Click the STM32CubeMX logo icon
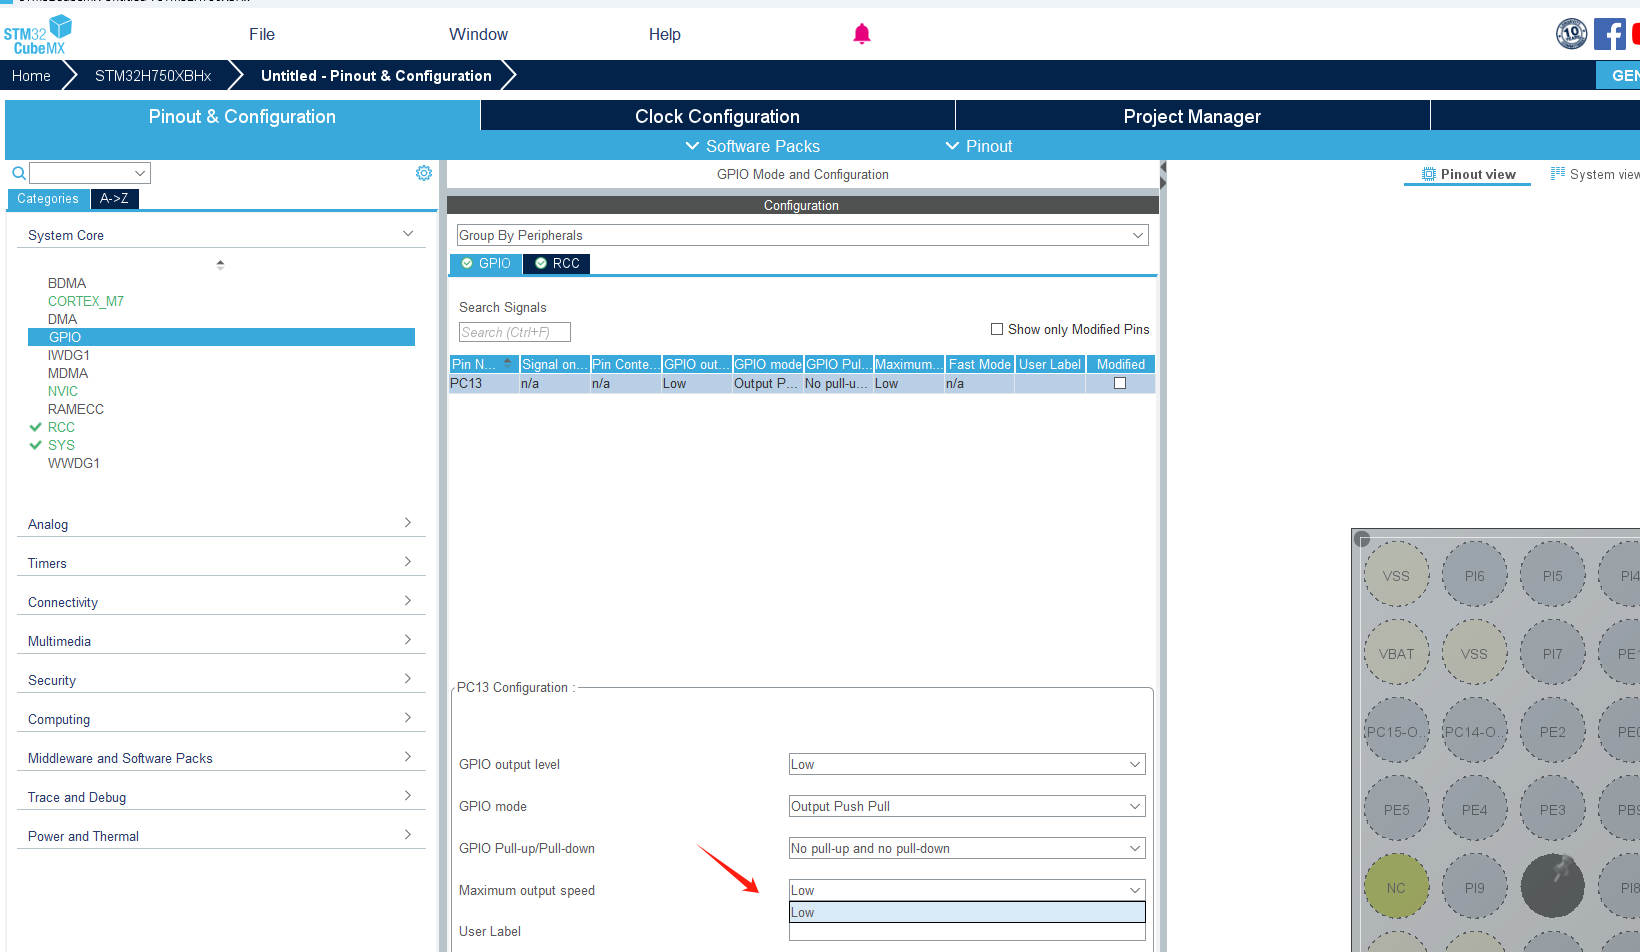The height and width of the screenshot is (952, 1640). click(x=38, y=35)
